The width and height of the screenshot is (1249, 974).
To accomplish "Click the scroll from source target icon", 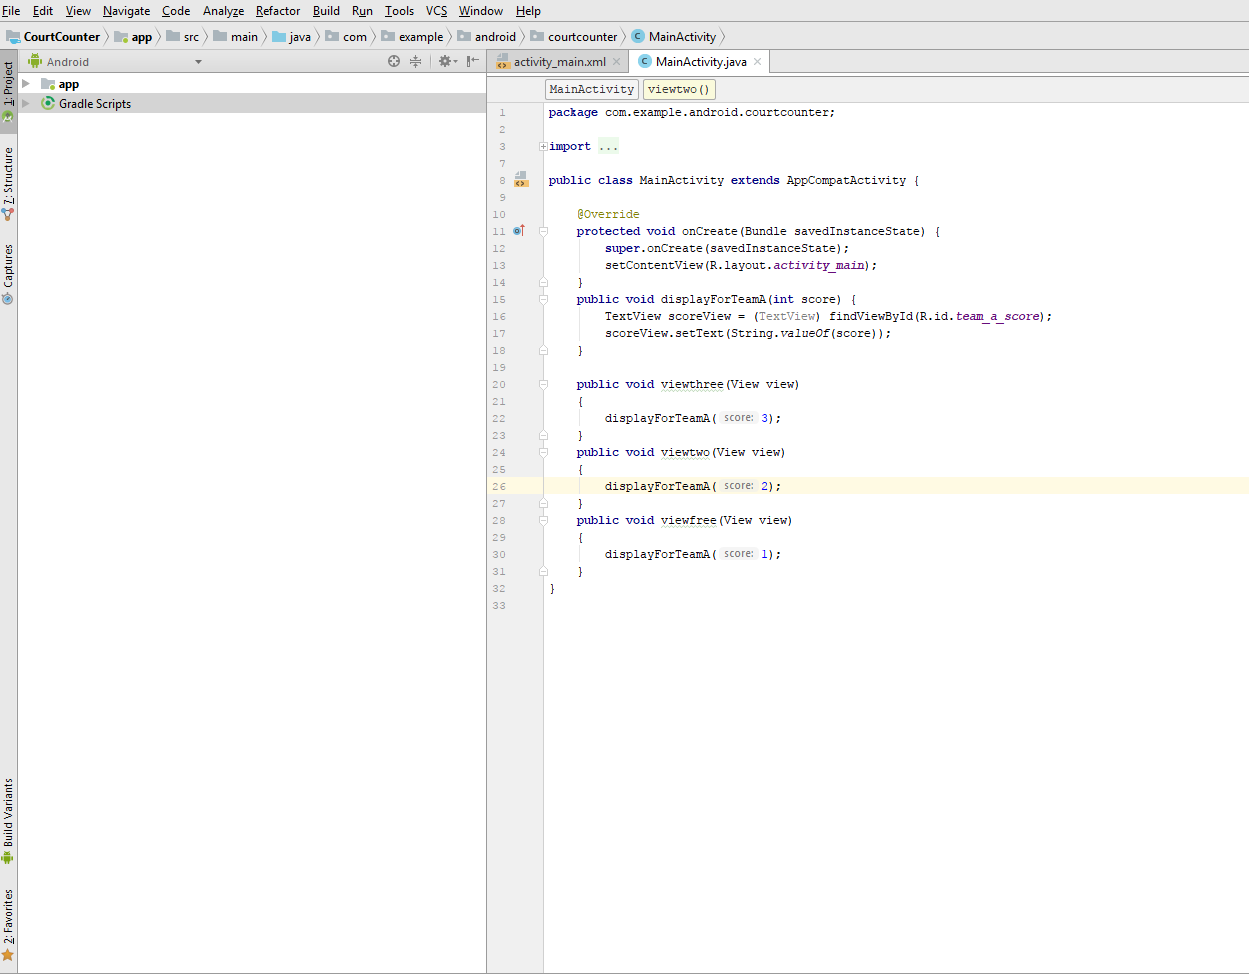I will click(x=394, y=62).
